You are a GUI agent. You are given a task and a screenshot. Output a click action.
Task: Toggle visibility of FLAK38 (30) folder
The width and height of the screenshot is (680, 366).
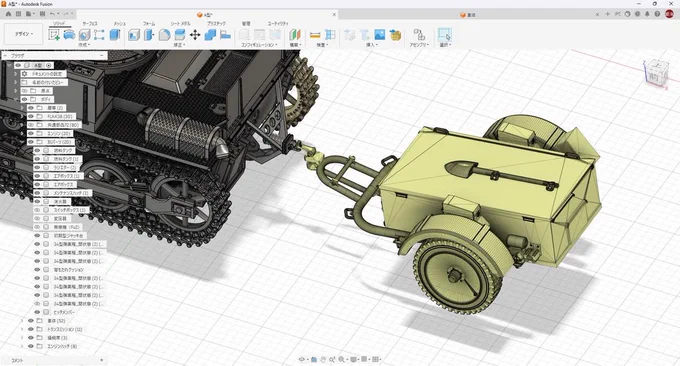click(x=31, y=116)
